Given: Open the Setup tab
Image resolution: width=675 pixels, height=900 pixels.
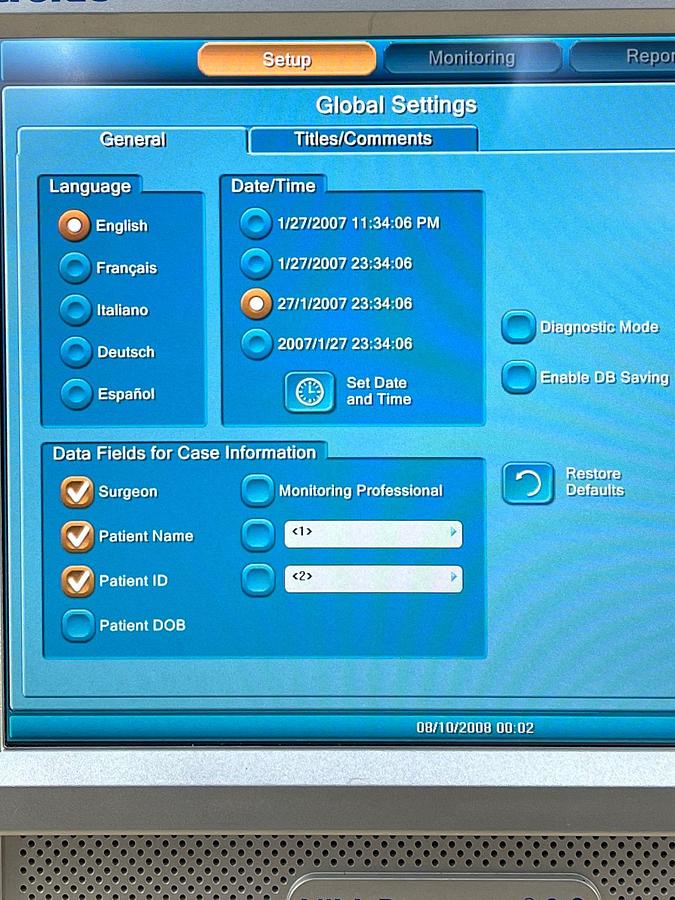Looking at the screenshot, I should tap(287, 59).
